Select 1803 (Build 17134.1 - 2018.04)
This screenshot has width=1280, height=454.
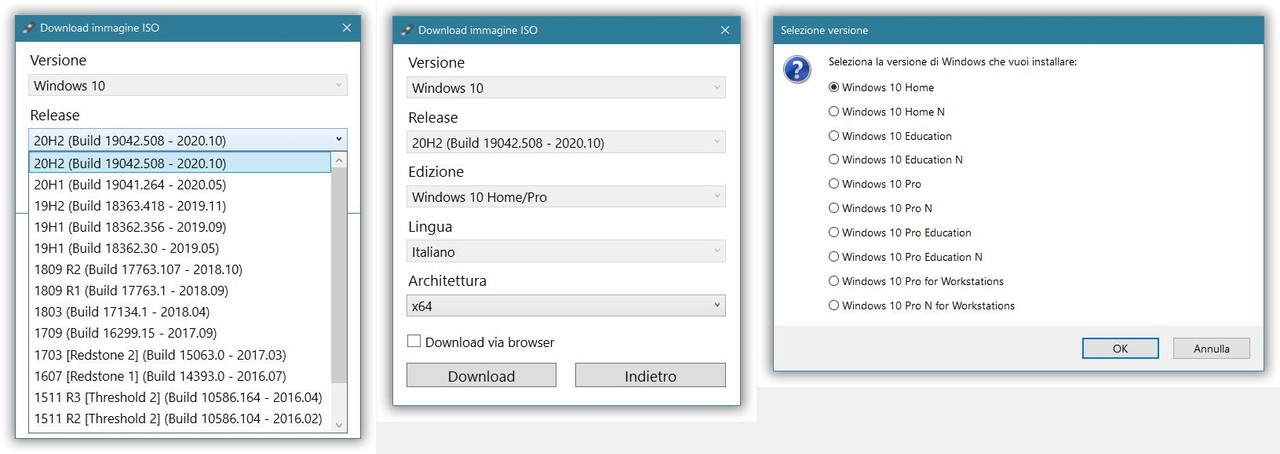click(x=180, y=312)
